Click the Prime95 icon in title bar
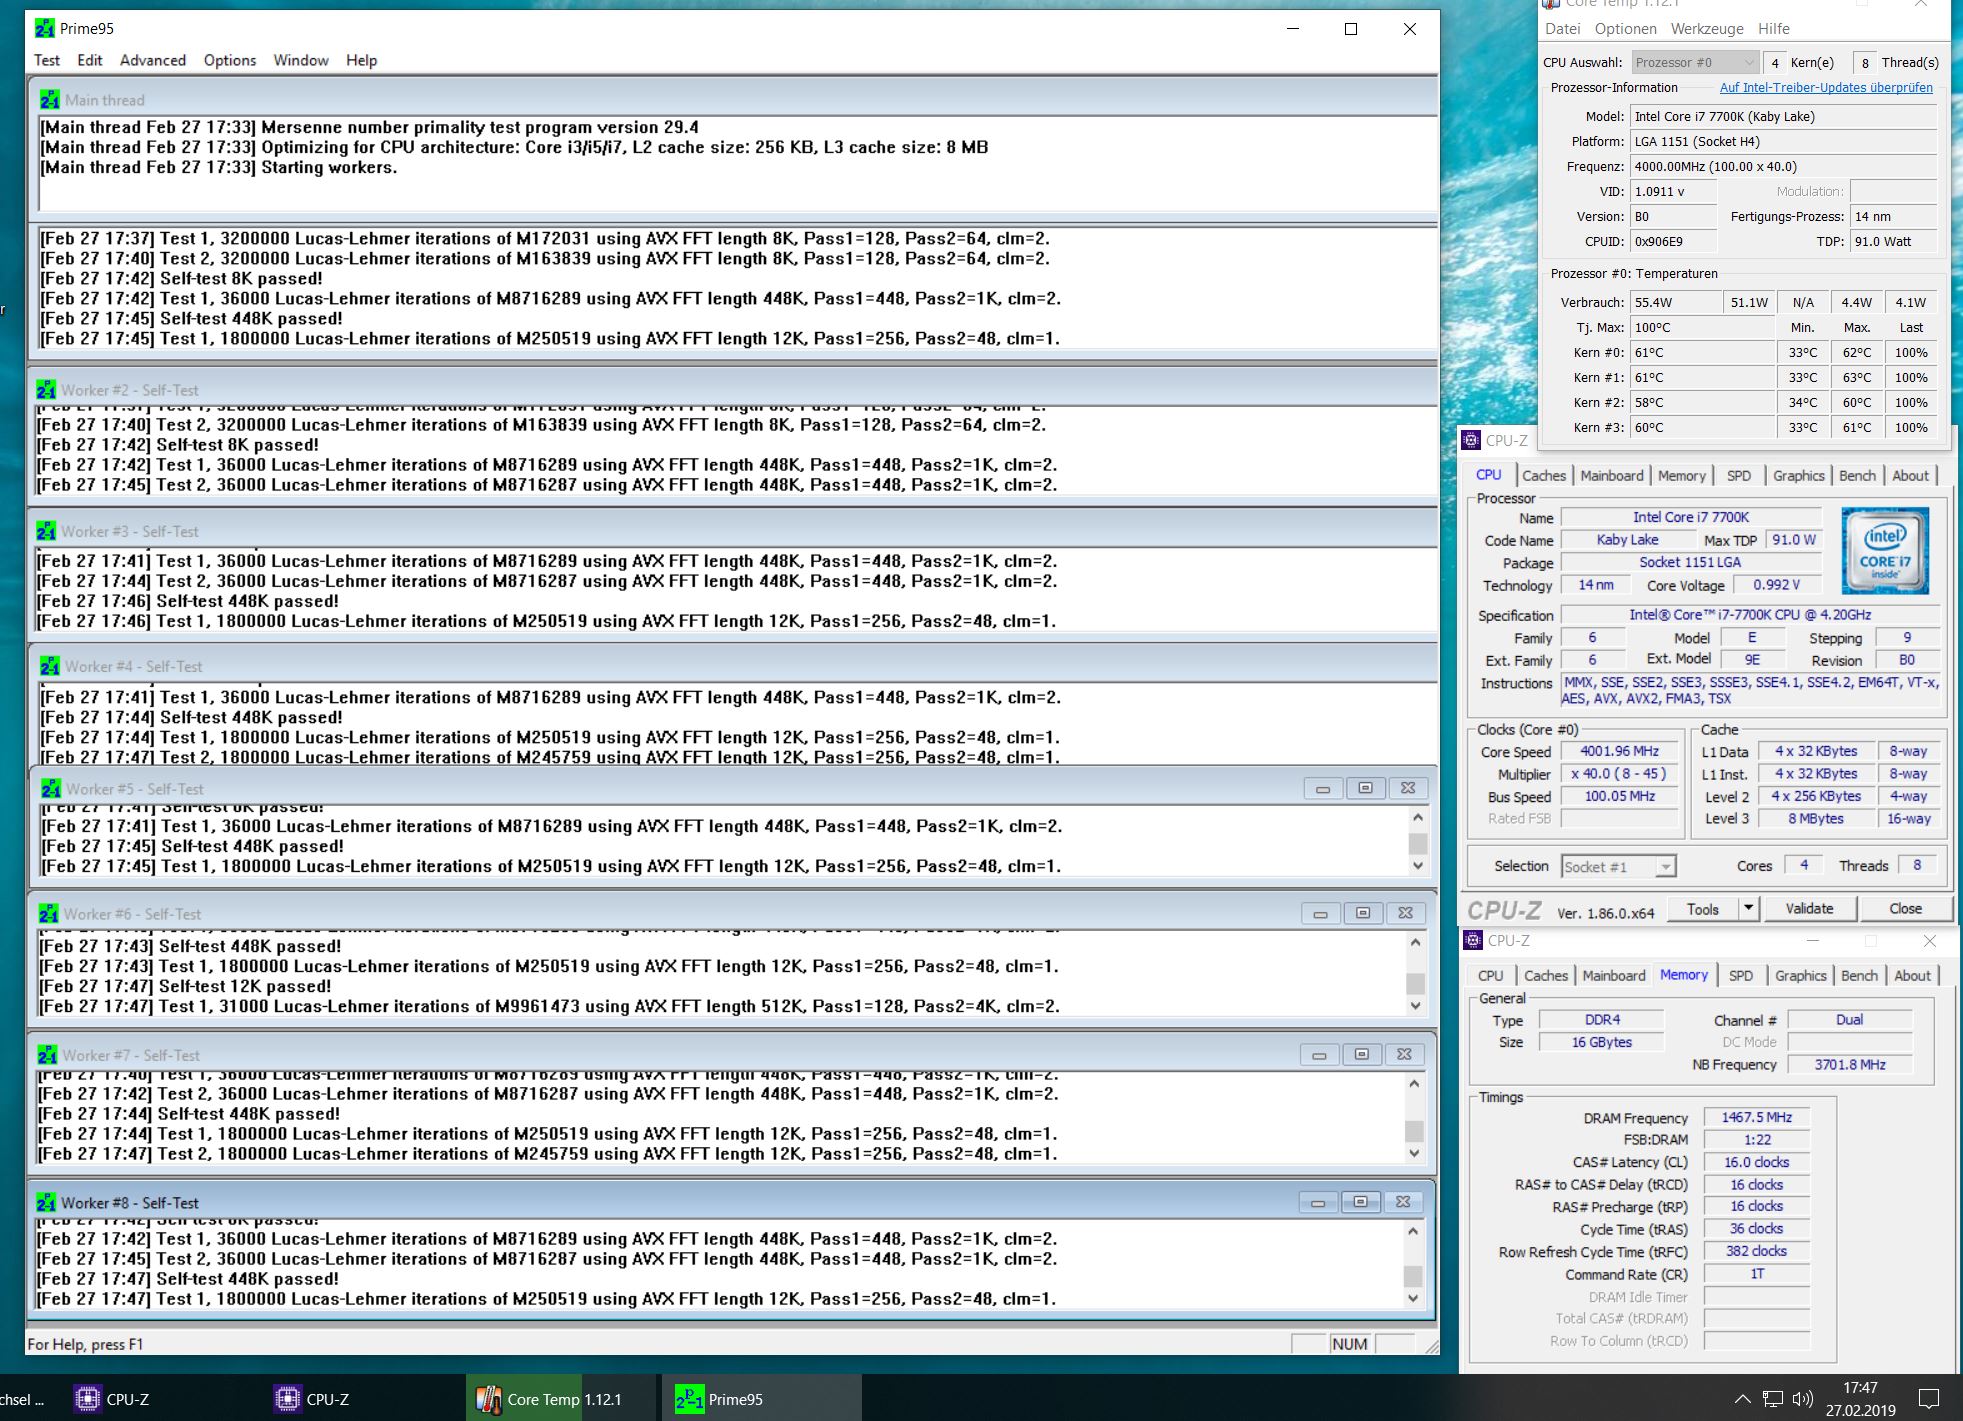This screenshot has width=1963, height=1421. click(x=45, y=28)
